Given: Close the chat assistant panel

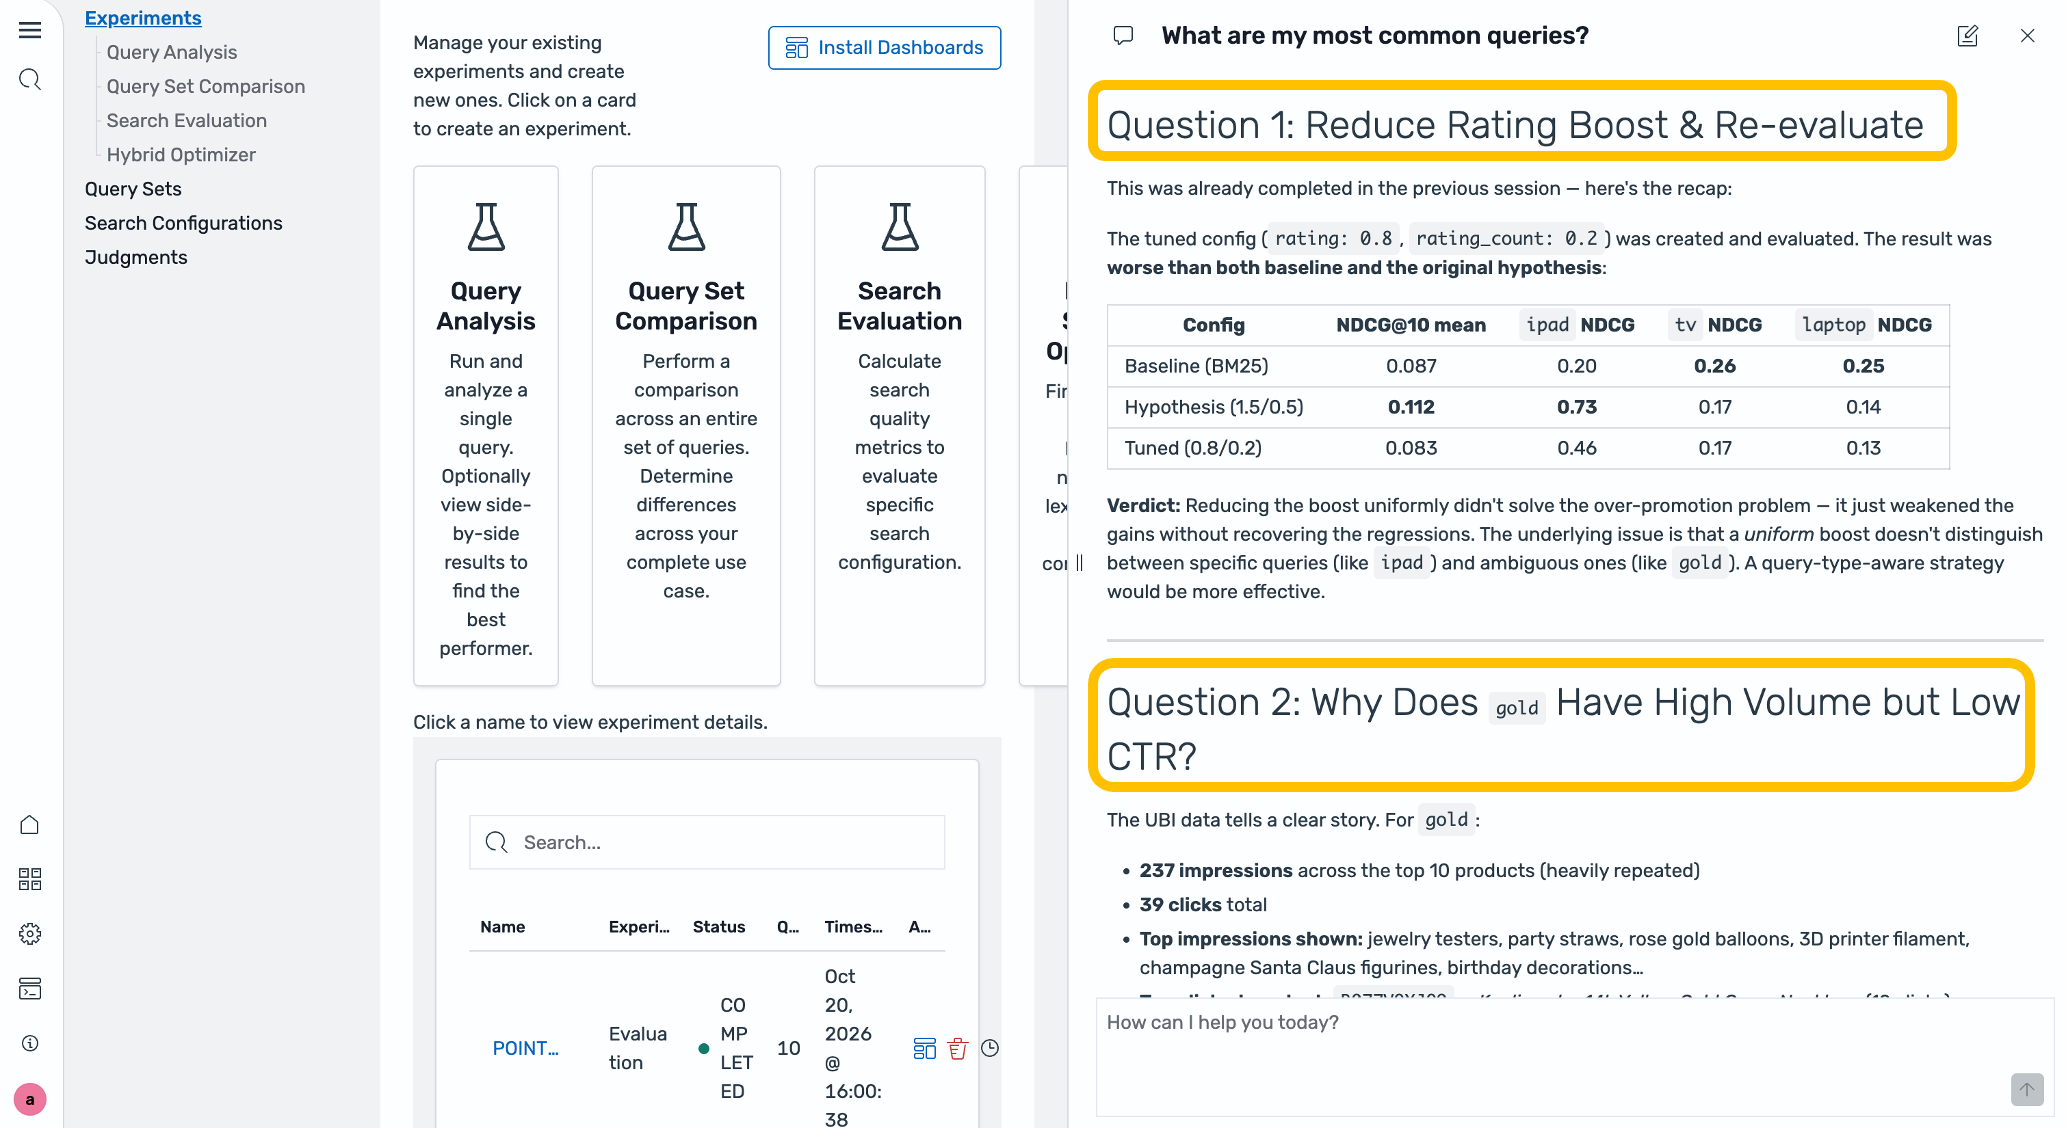Looking at the screenshot, I should pyautogui.click(x=2027, y=36).
